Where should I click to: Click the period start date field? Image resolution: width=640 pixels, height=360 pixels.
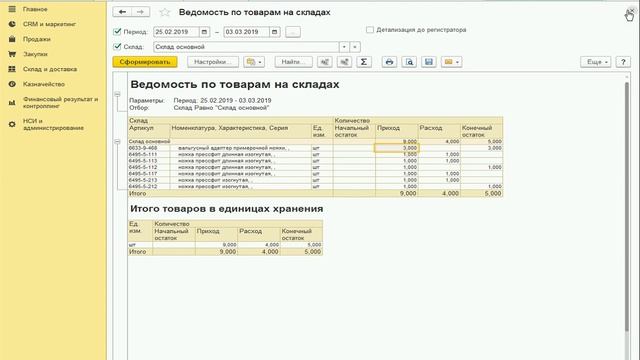(176, 32)
